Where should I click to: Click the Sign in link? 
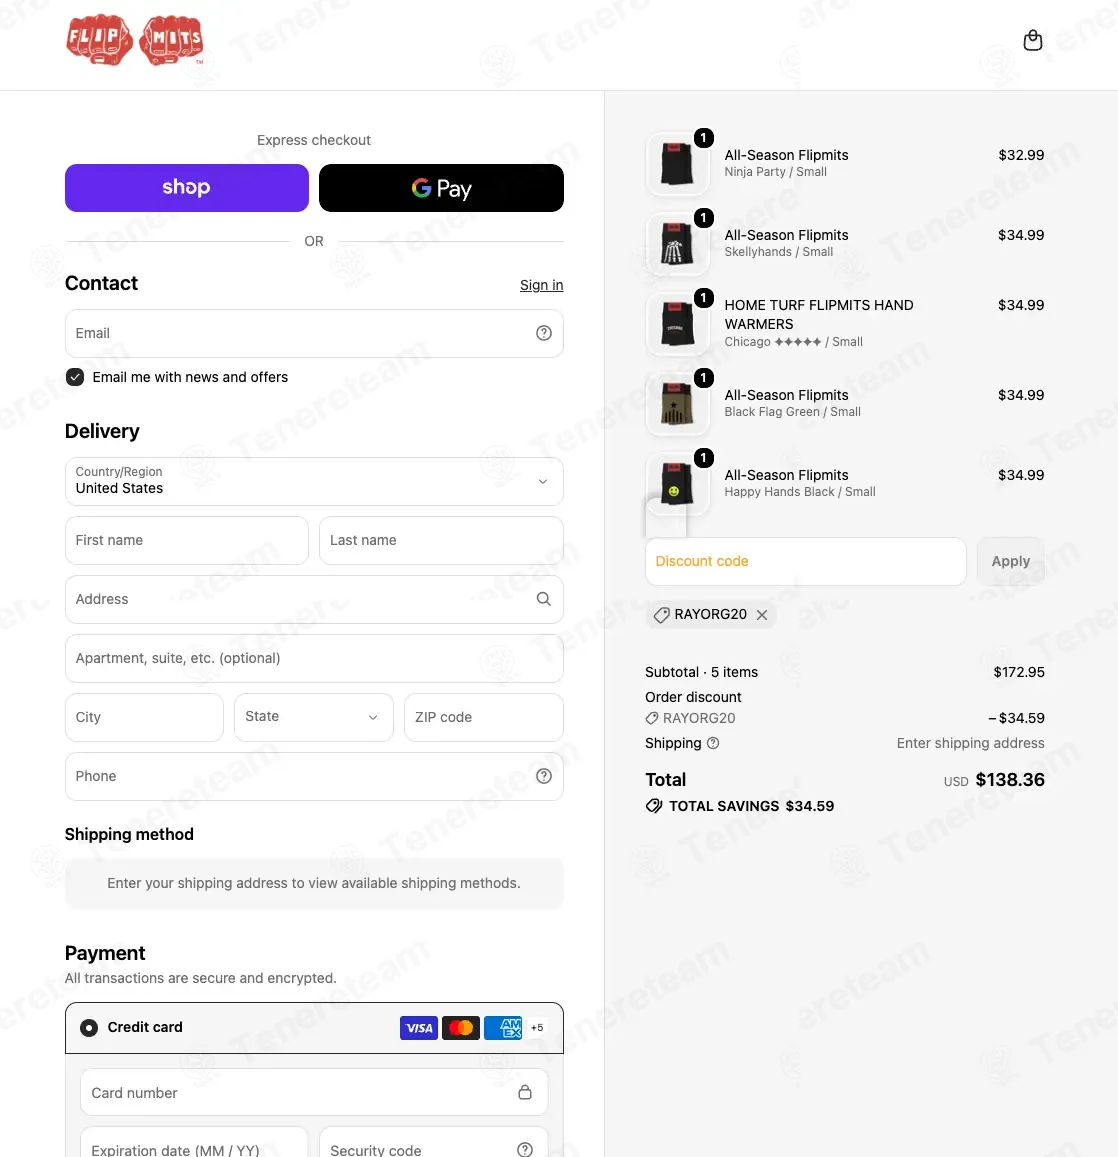pyautogui.click(x=541, y=285)
